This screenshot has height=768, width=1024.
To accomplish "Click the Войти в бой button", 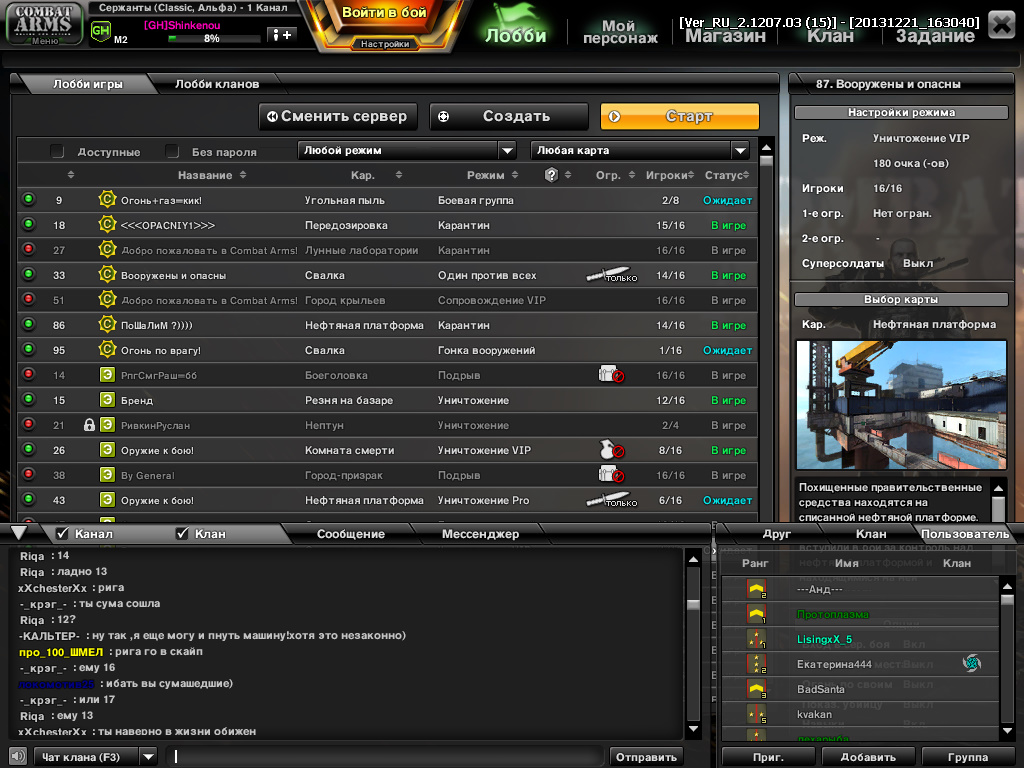I will 384,13.
